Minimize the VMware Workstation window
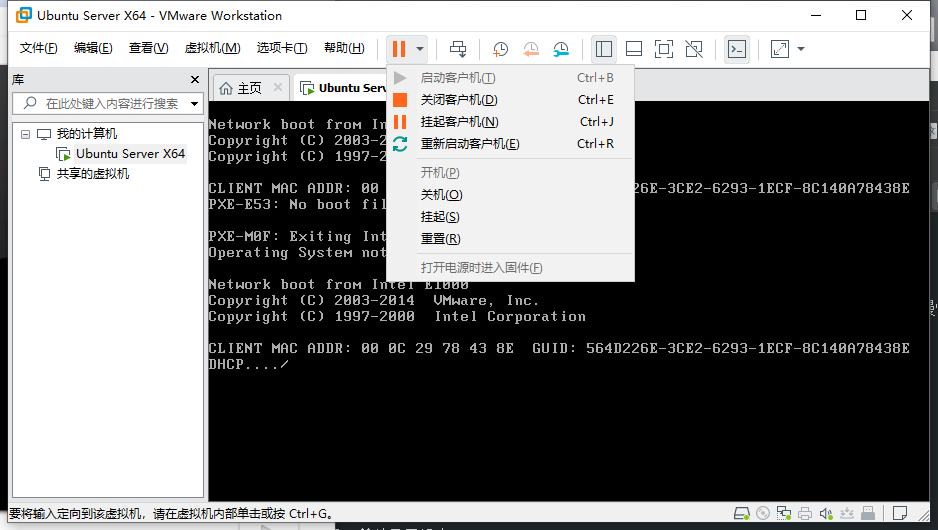938x530 pixels. pyautogui.click(x=817, y=16)
